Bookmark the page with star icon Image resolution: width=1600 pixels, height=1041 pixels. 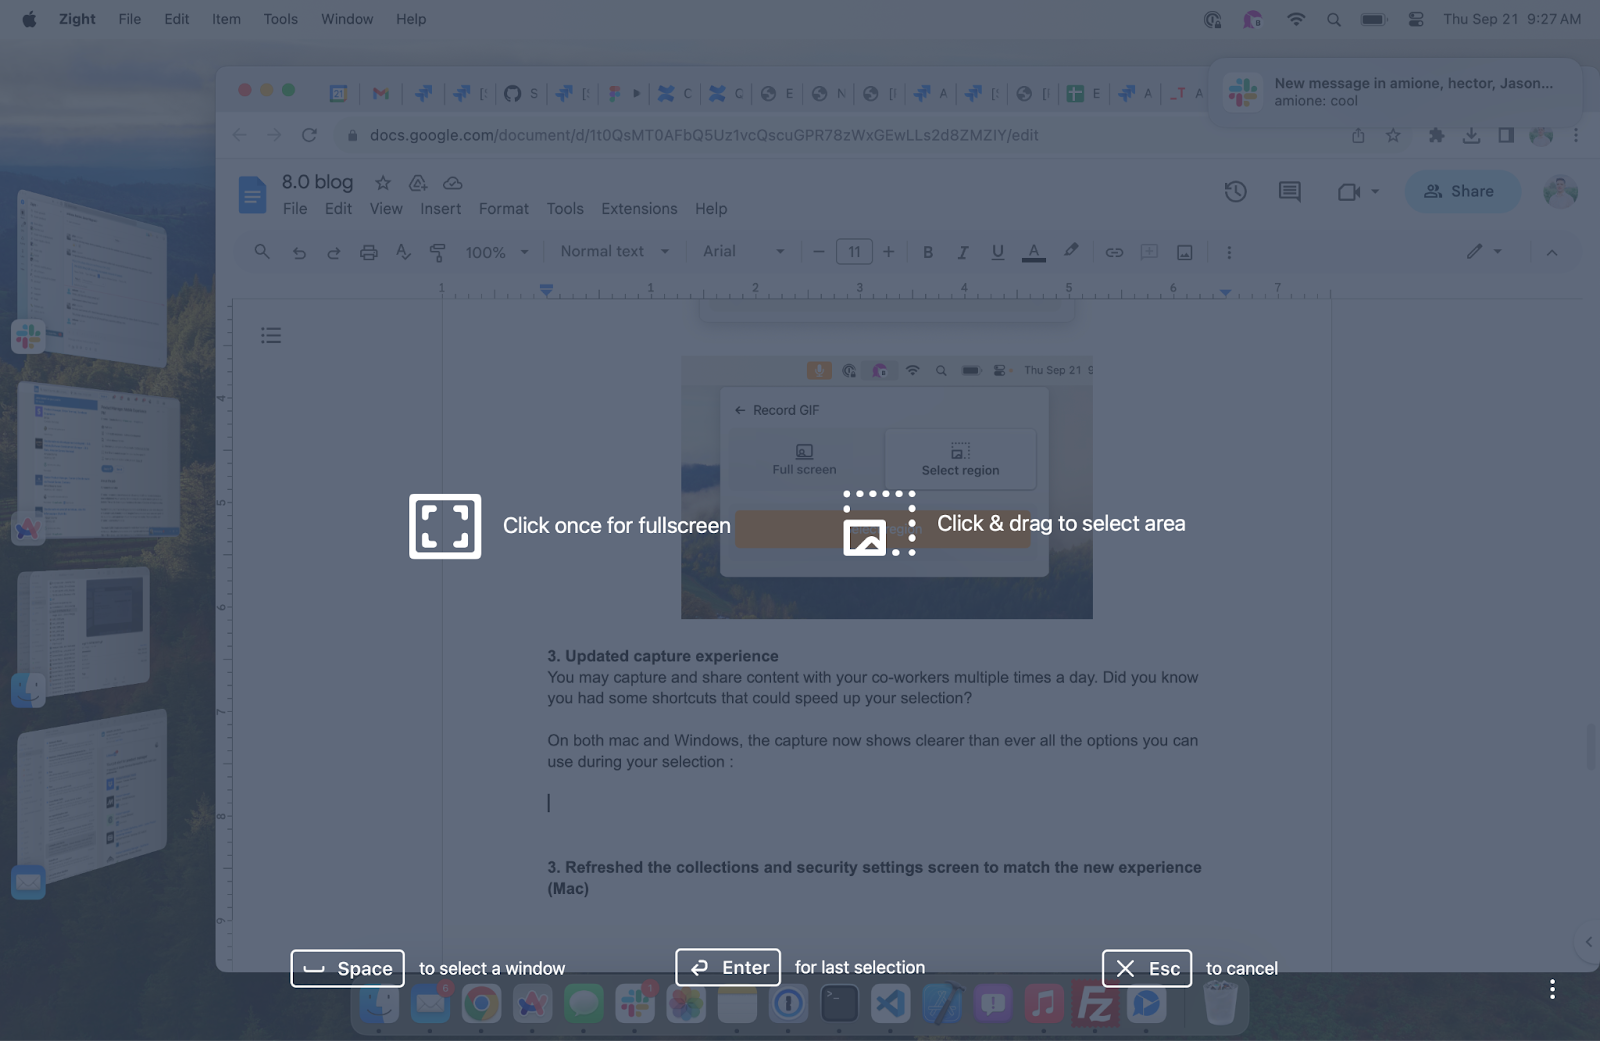(x=1393, y=135)
